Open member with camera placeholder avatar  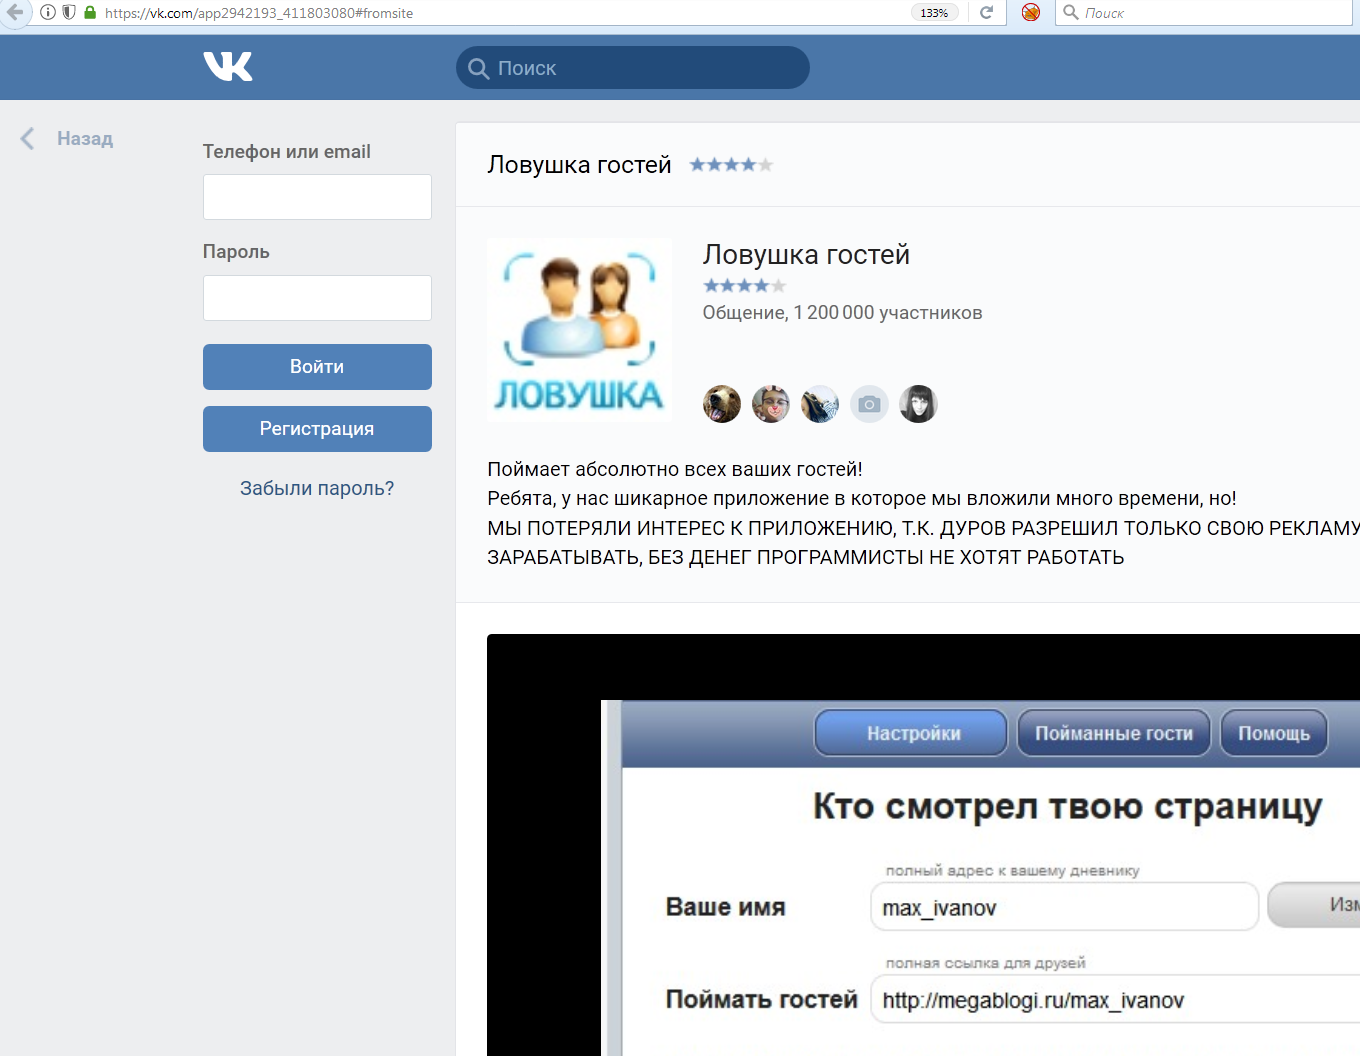coord(869,404)
